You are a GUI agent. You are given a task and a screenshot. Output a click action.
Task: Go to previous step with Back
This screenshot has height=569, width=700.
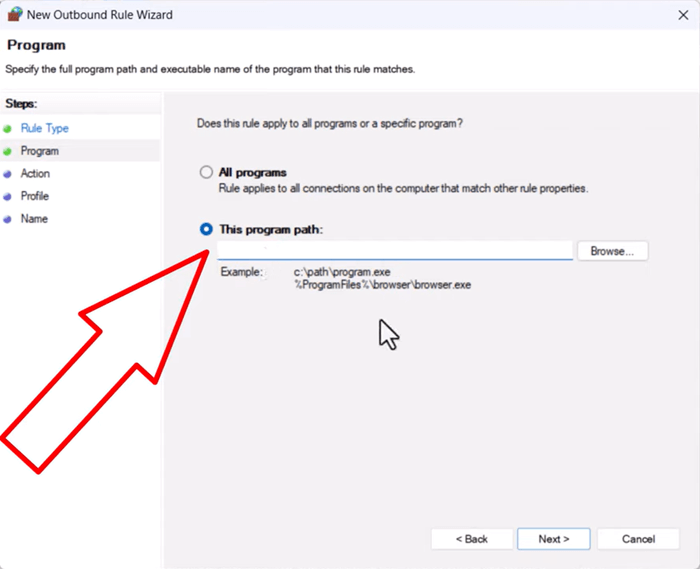[x=471, y=539]
